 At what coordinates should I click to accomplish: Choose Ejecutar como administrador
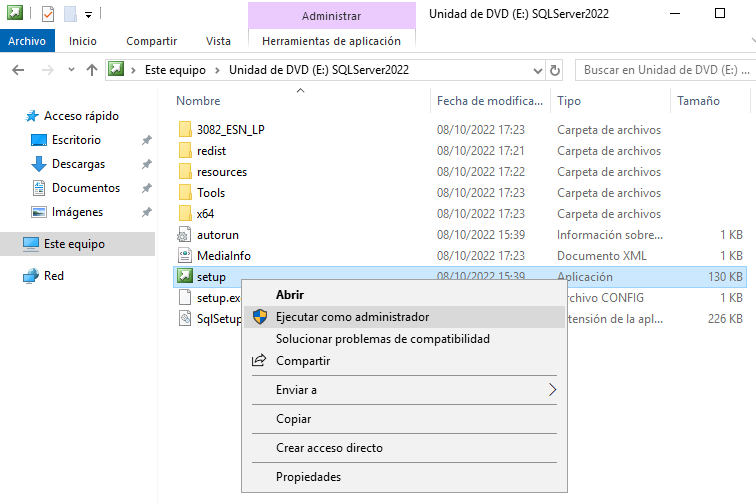tap(404, 317)
